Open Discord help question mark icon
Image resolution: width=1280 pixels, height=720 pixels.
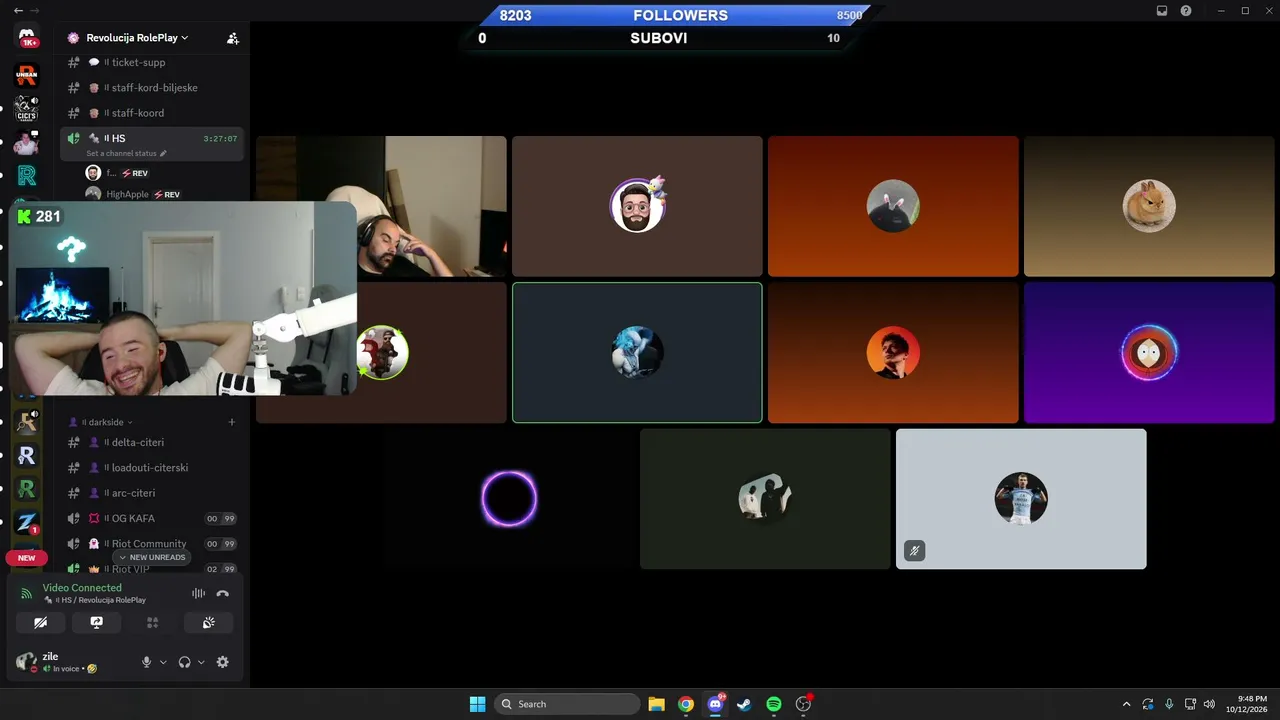pos(1186,10)
